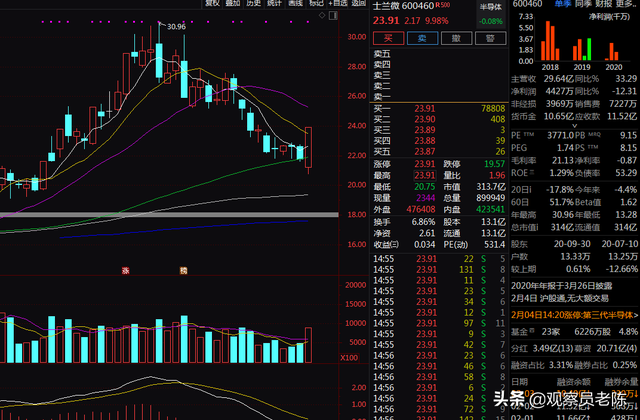The image size is (640, 420).
Task: Open the 历史 toolbar option
Action: tap(253, 3)
